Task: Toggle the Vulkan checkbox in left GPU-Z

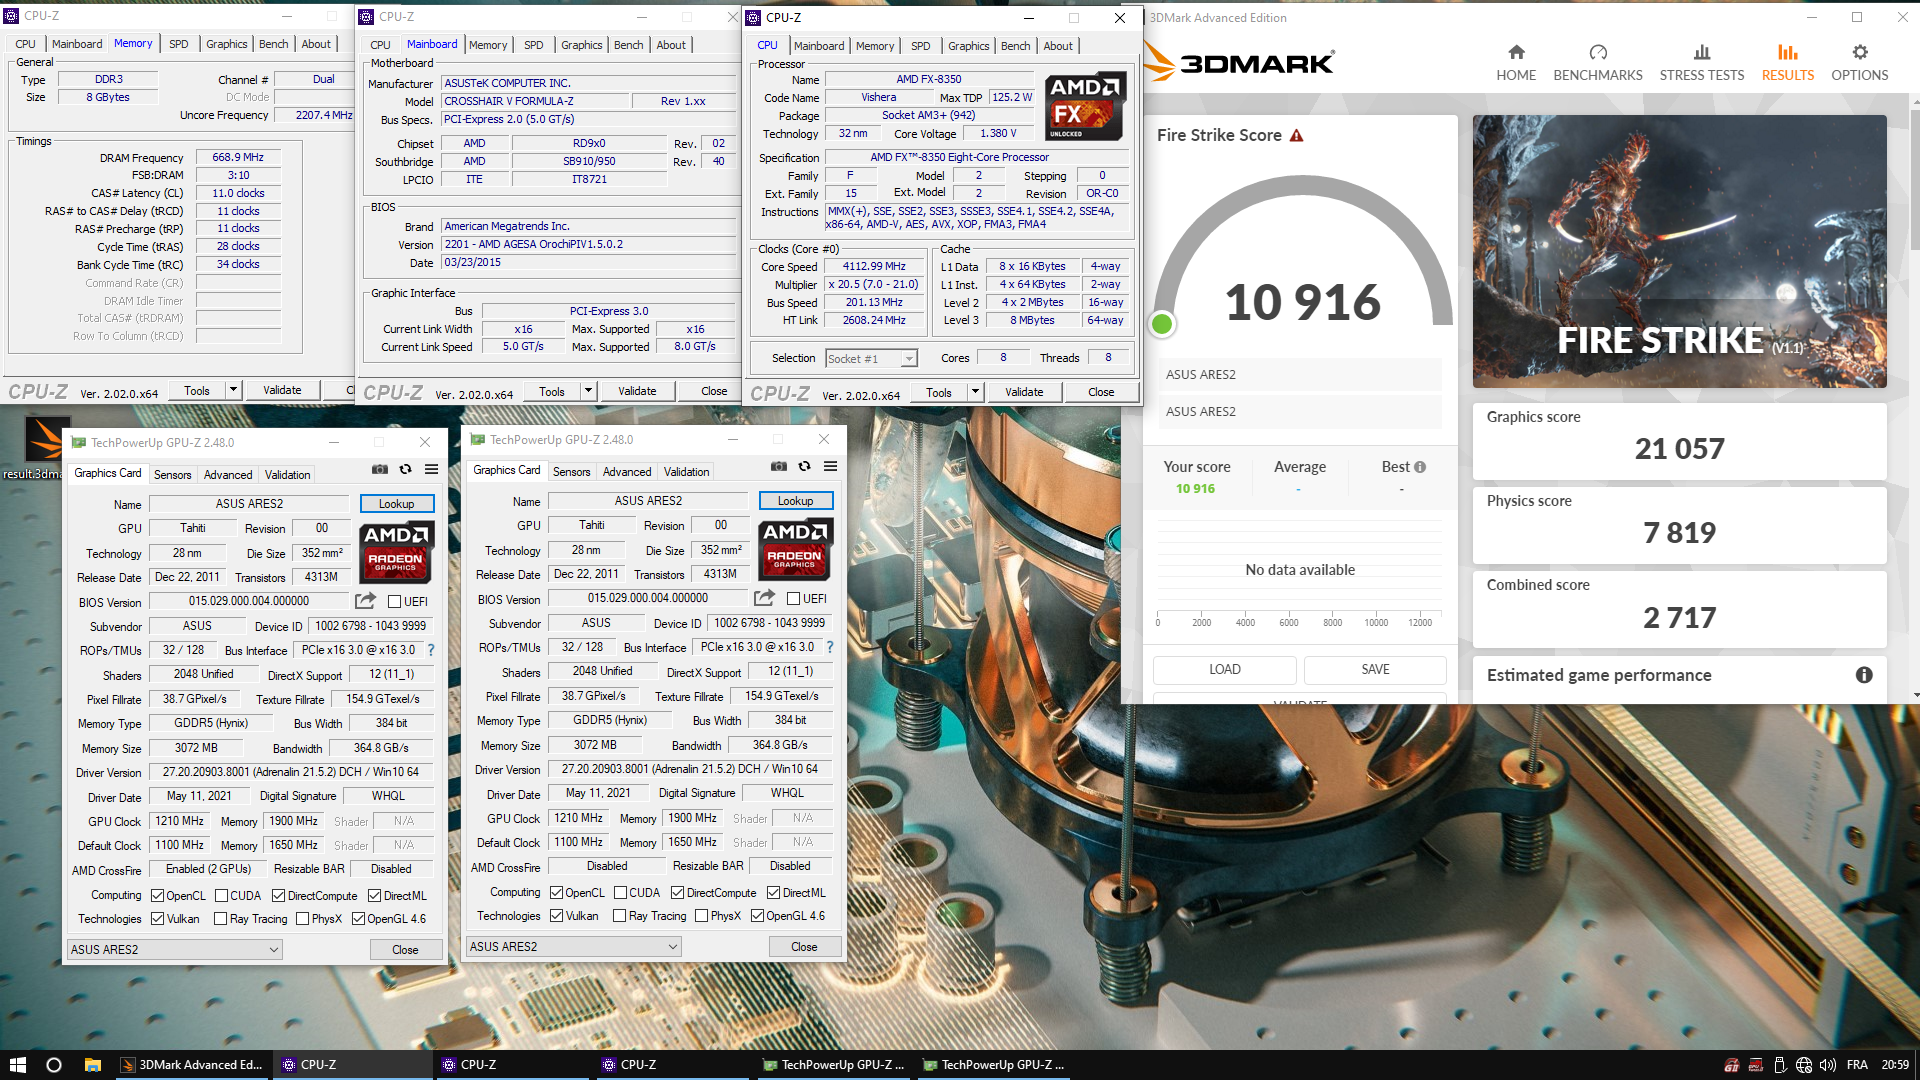Action: point(157,919)
